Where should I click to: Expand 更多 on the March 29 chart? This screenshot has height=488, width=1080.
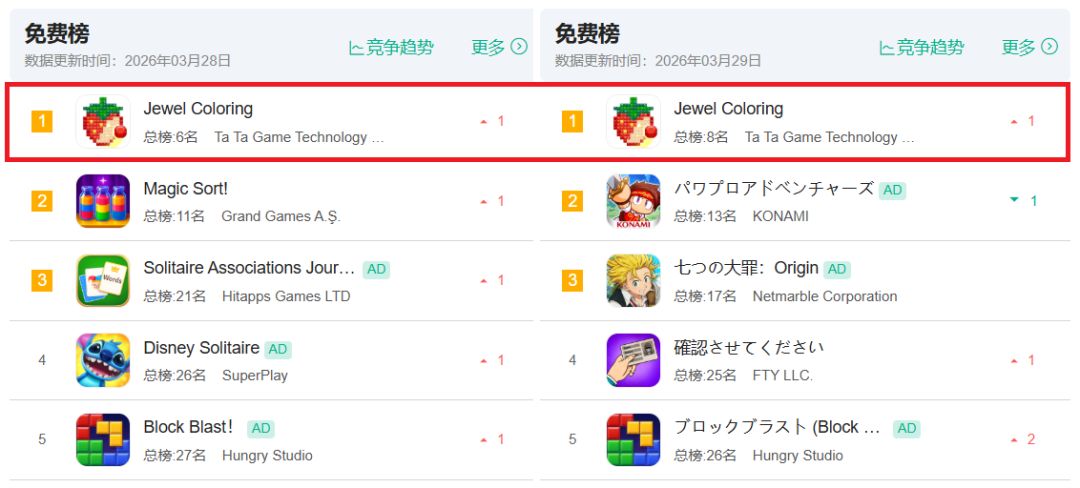(x=1029, y=47)
